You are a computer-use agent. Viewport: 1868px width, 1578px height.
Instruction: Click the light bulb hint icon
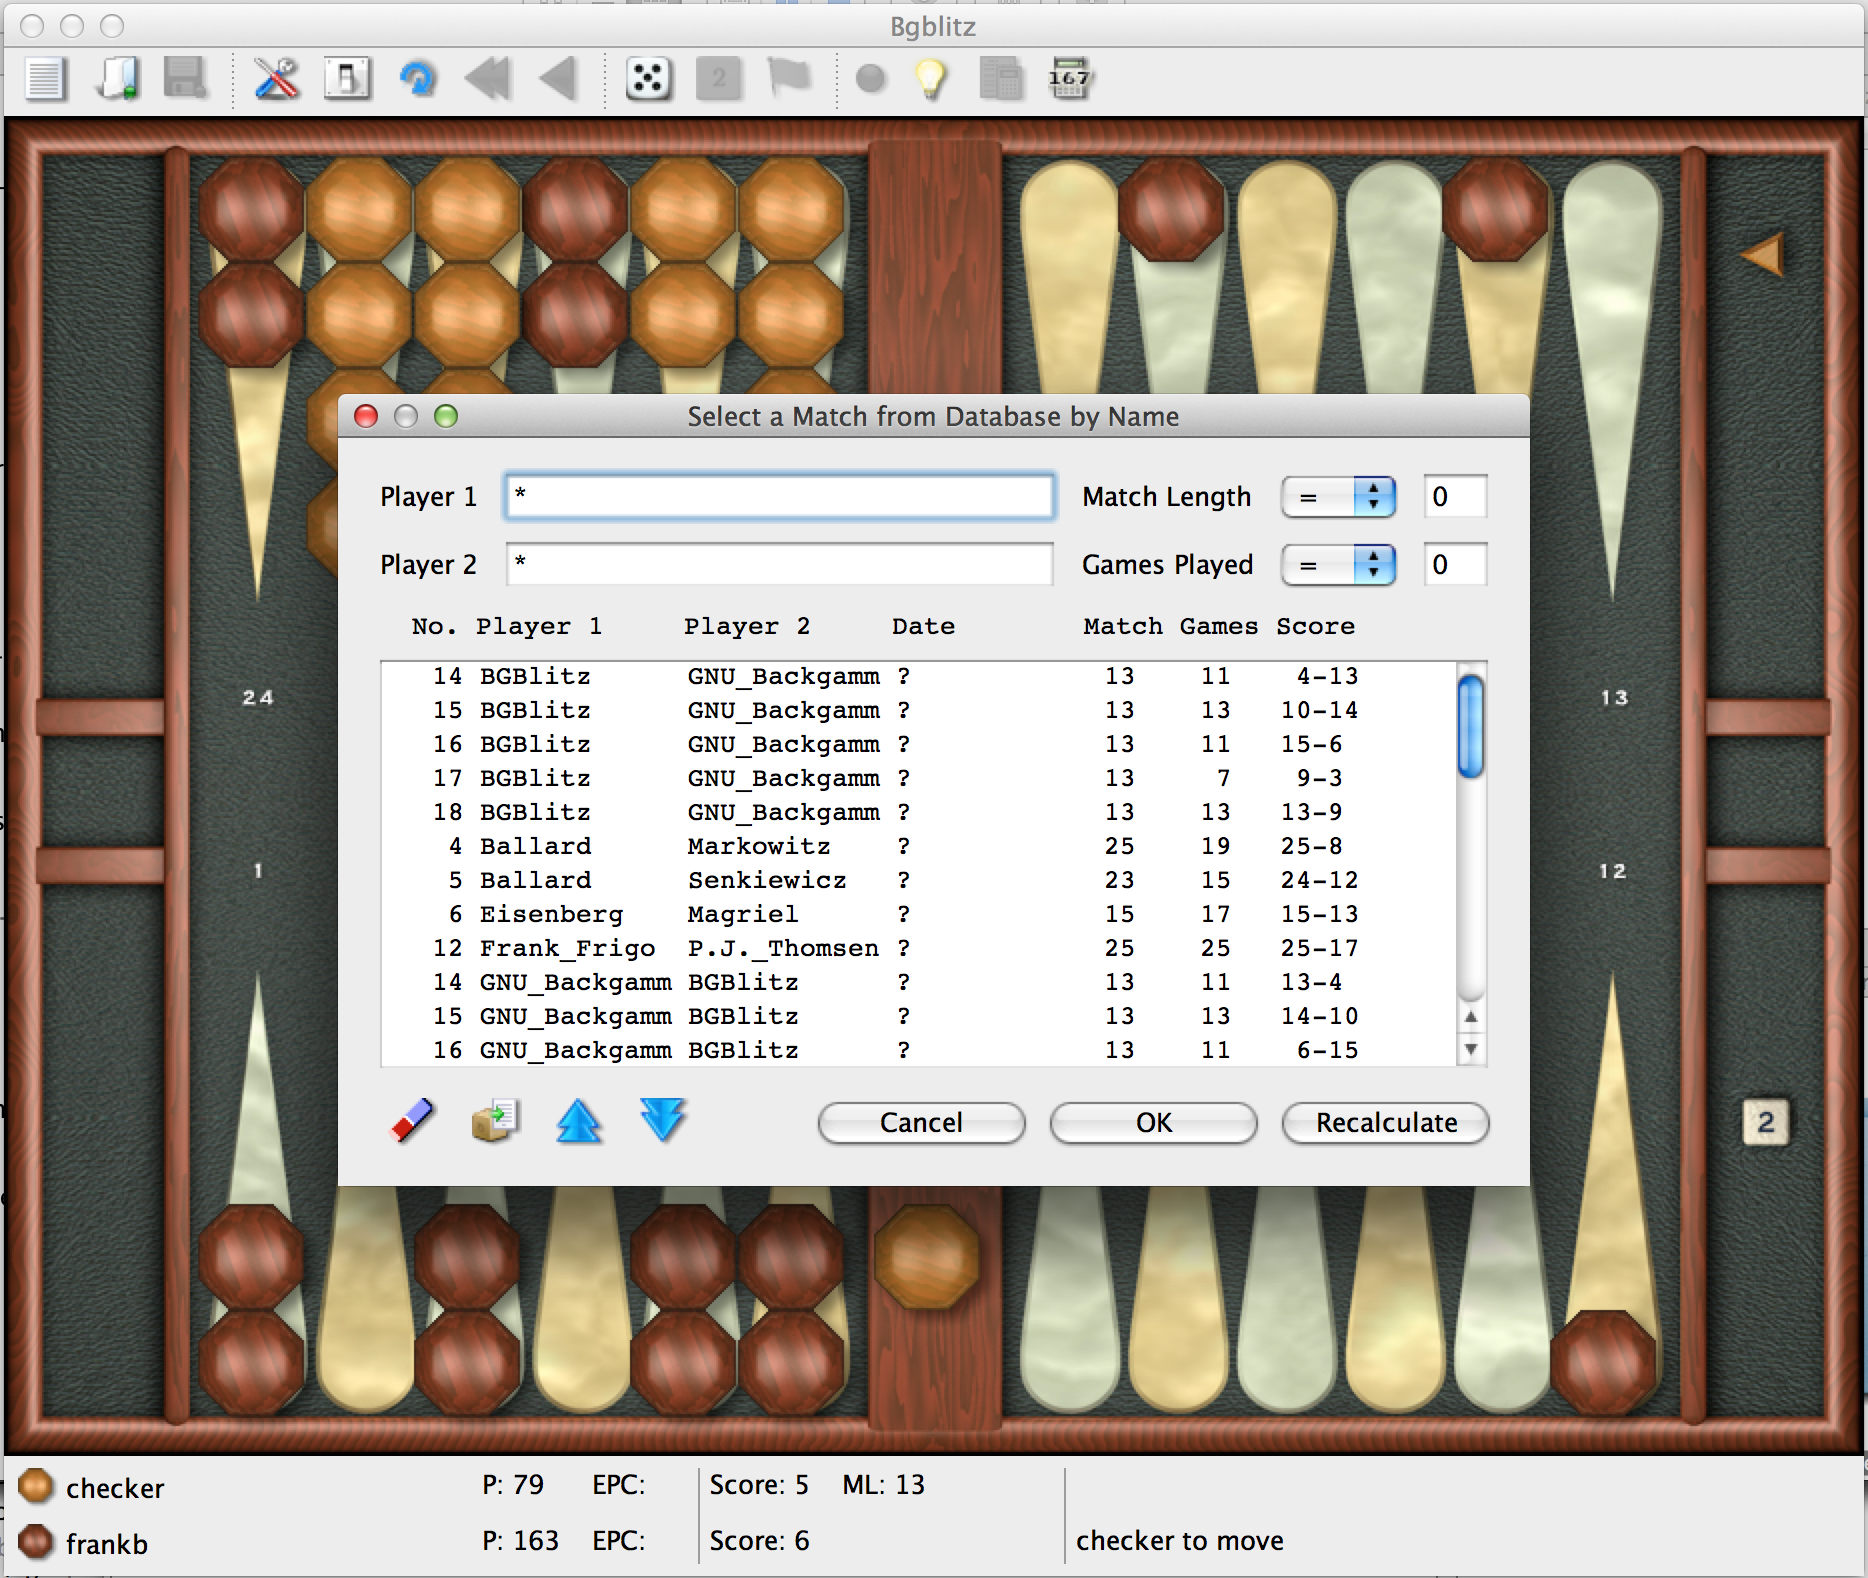tap(931, 79)
